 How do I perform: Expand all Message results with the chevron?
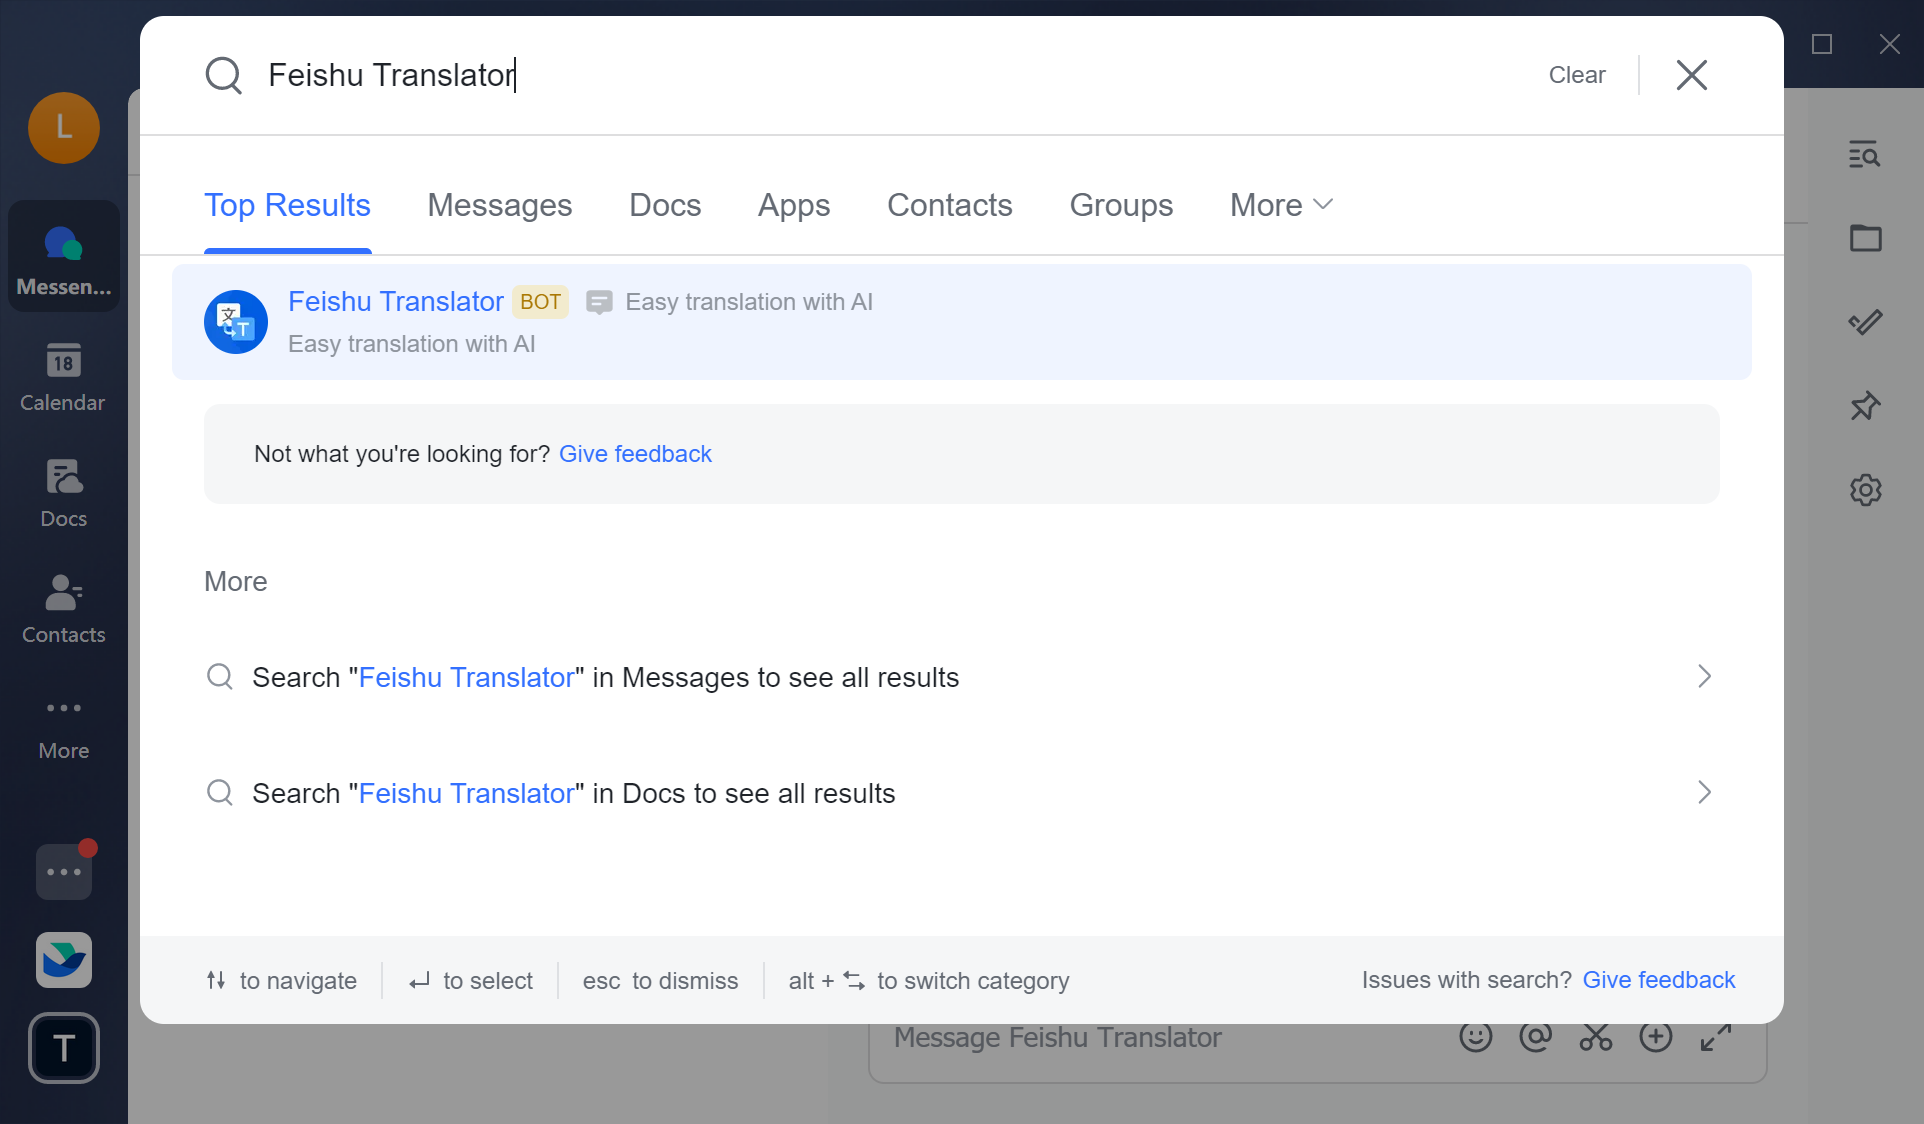click(1704, 677)
